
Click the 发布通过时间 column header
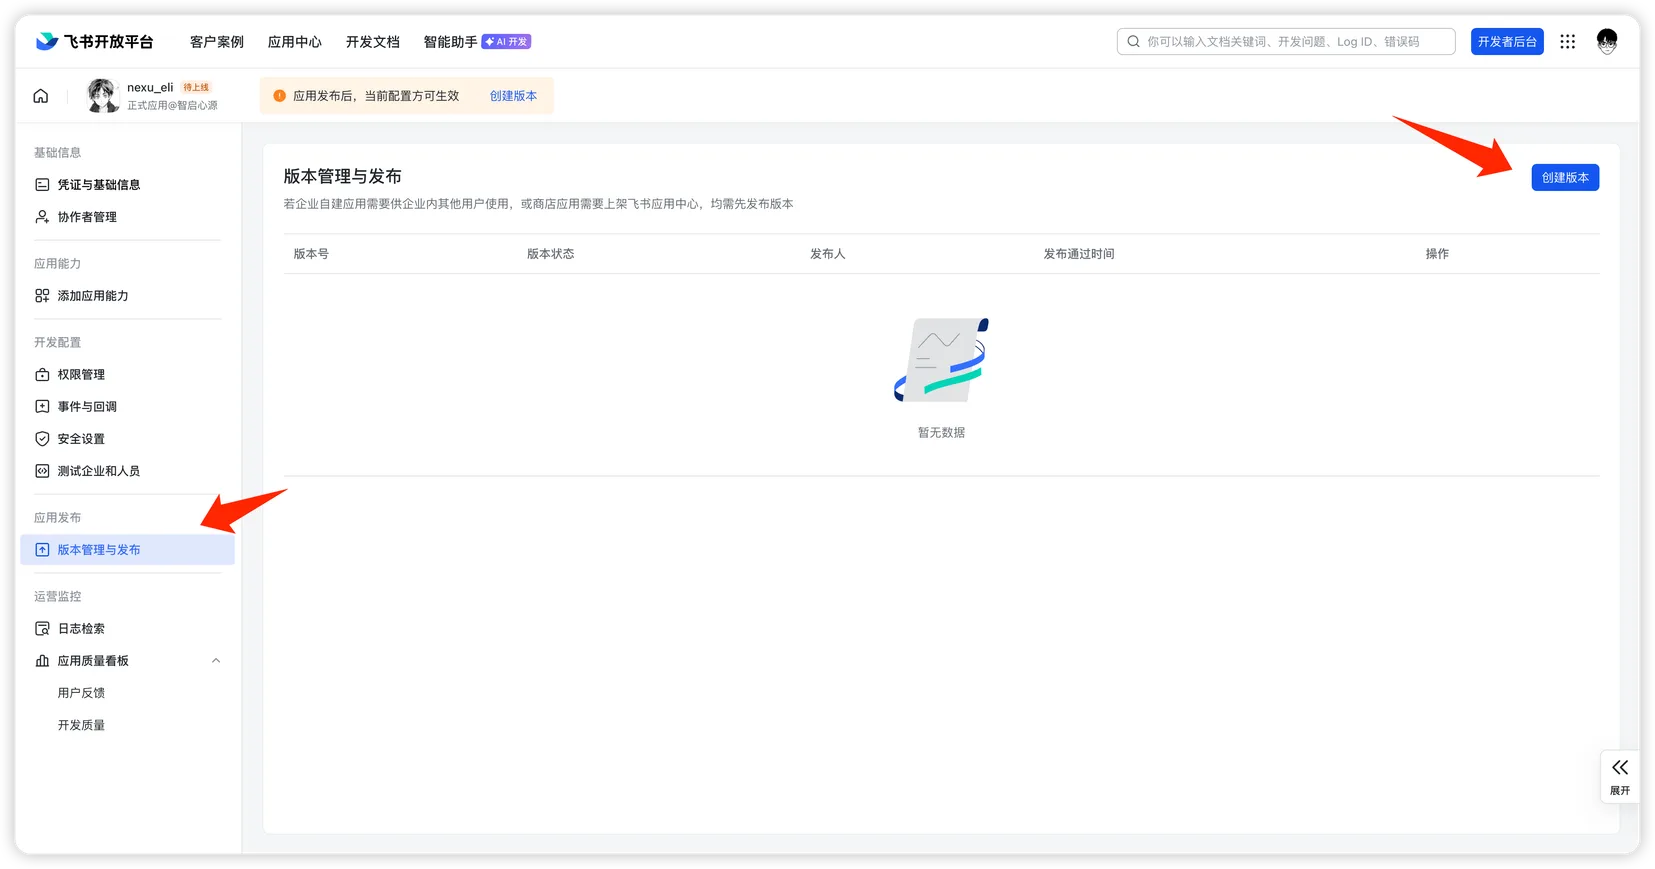1079,254
